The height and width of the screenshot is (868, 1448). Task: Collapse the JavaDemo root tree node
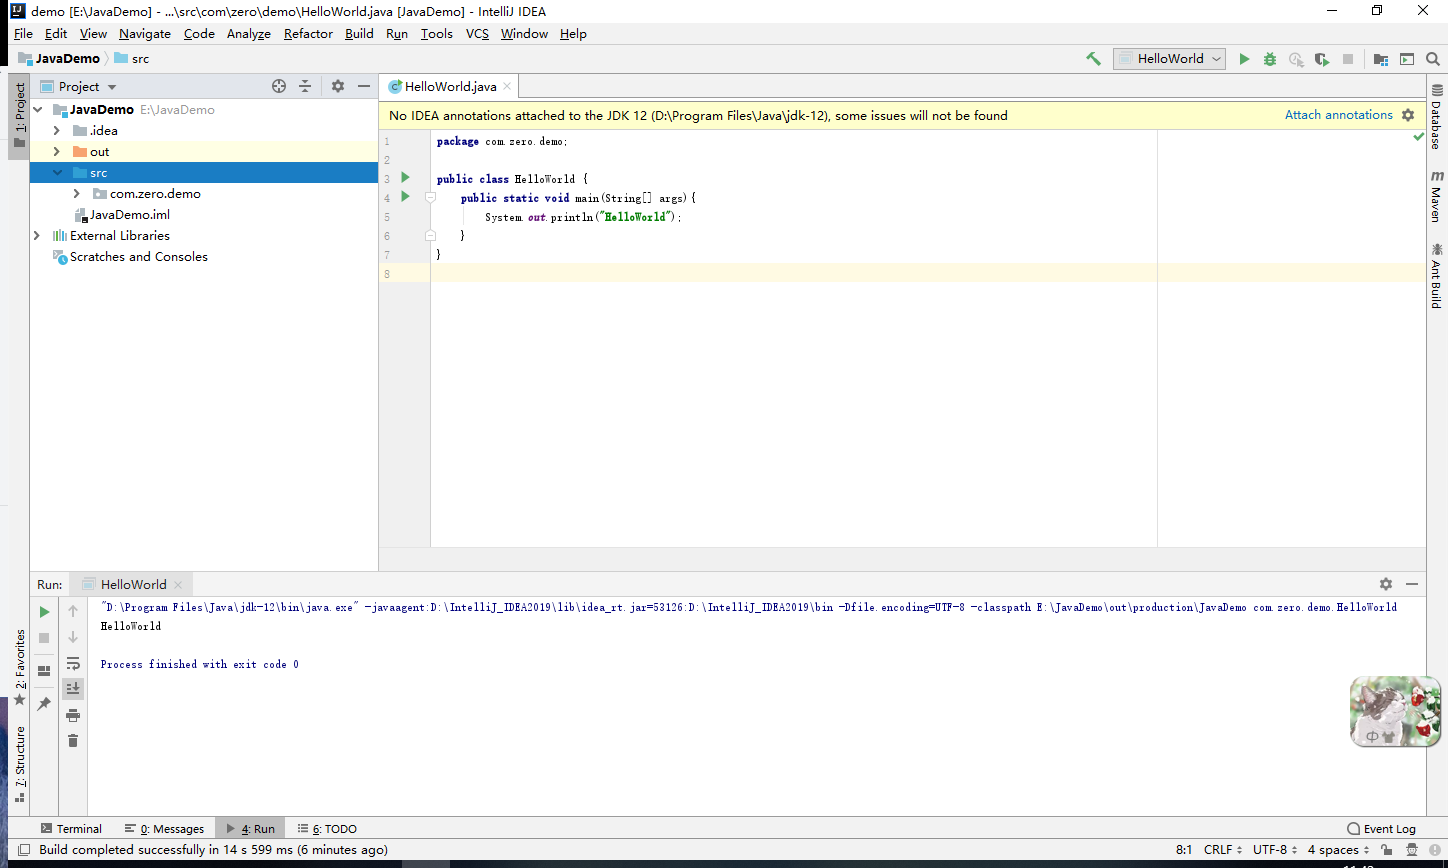click(x=38, y=110)
